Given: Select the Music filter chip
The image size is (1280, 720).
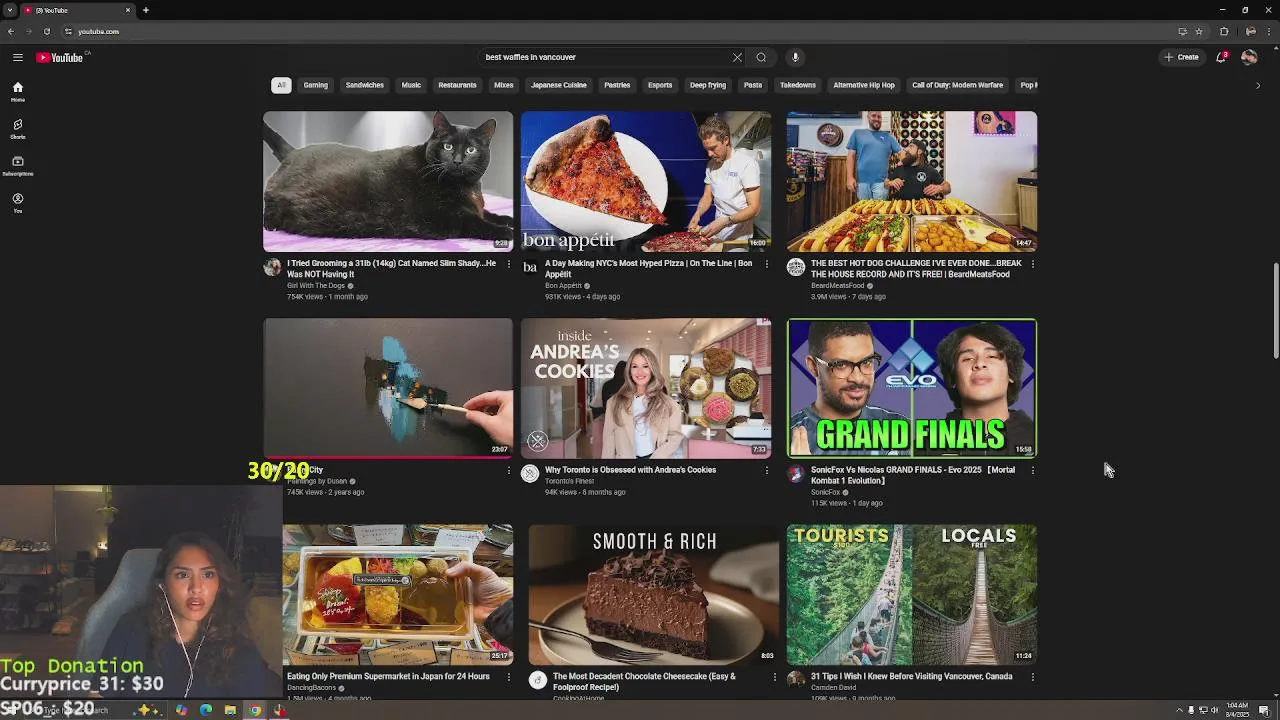Looking at the screenshot, I should pos(411,85).
